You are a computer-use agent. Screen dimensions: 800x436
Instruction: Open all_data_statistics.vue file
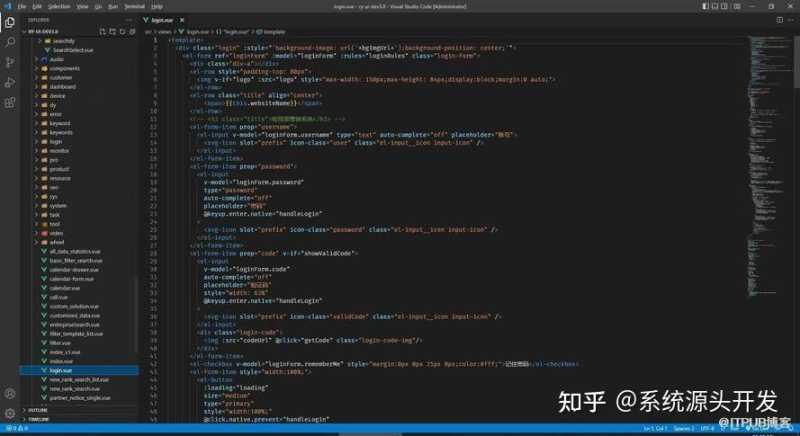[x=74, y=251]
